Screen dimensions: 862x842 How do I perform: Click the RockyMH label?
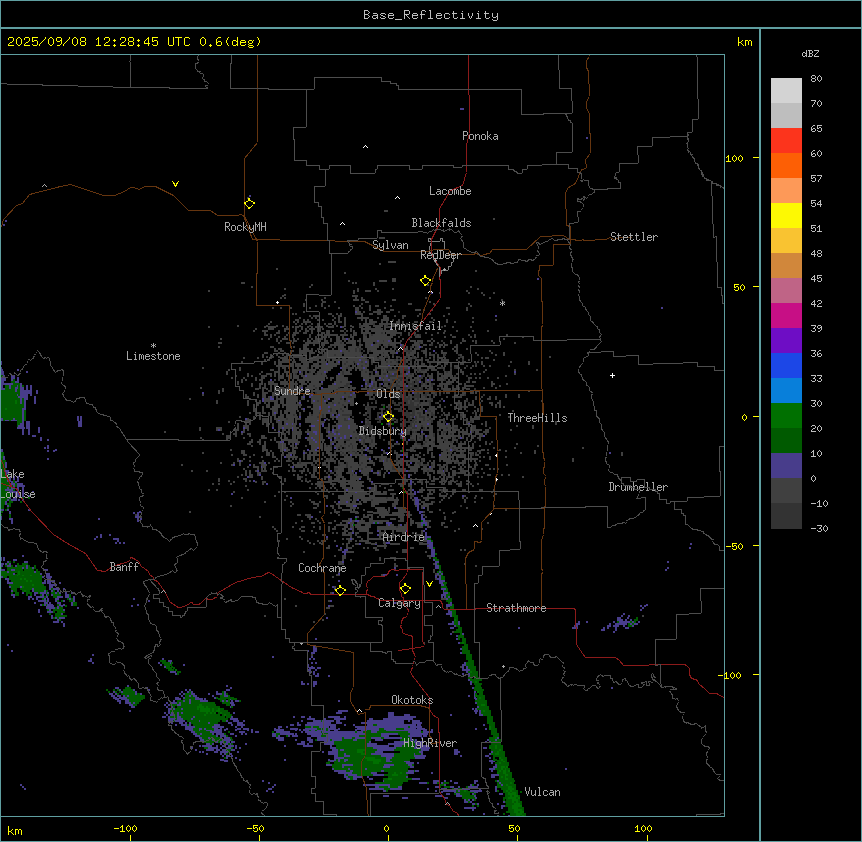click(x=245, y=227)
